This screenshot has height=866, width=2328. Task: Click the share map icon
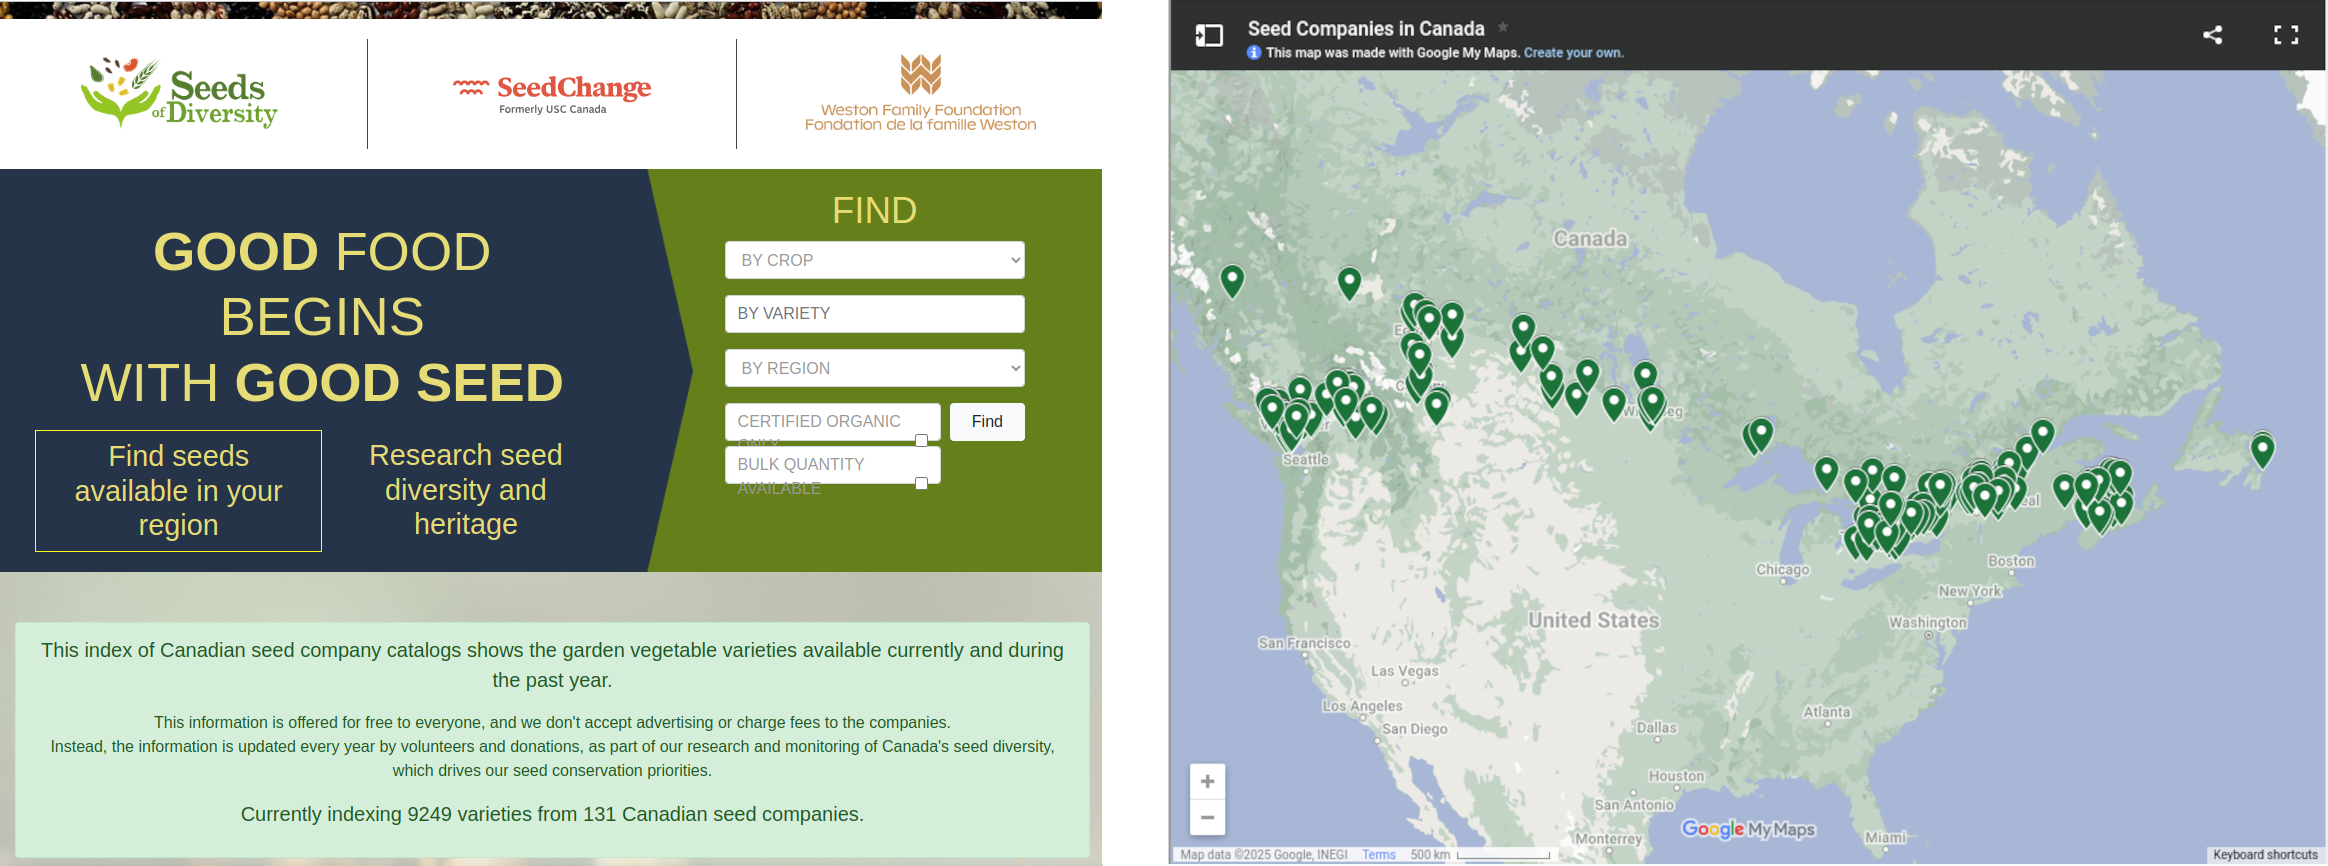pyautogui.click(x=2212, y=35)
